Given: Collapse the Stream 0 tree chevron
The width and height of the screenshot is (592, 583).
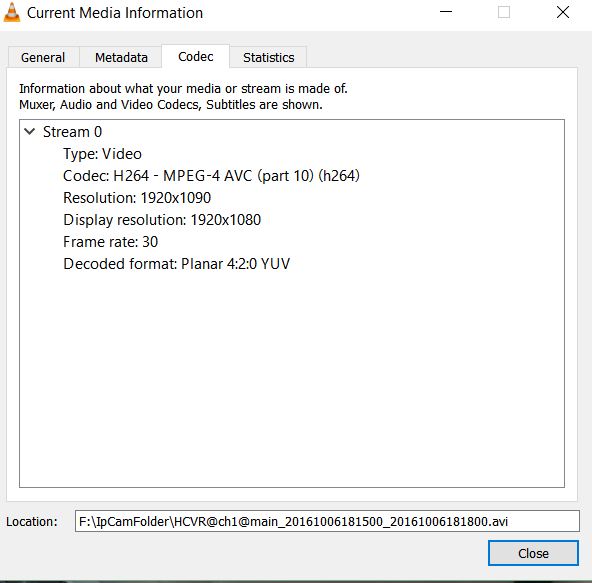Looking at the screenshot, I should click(29, 132).
